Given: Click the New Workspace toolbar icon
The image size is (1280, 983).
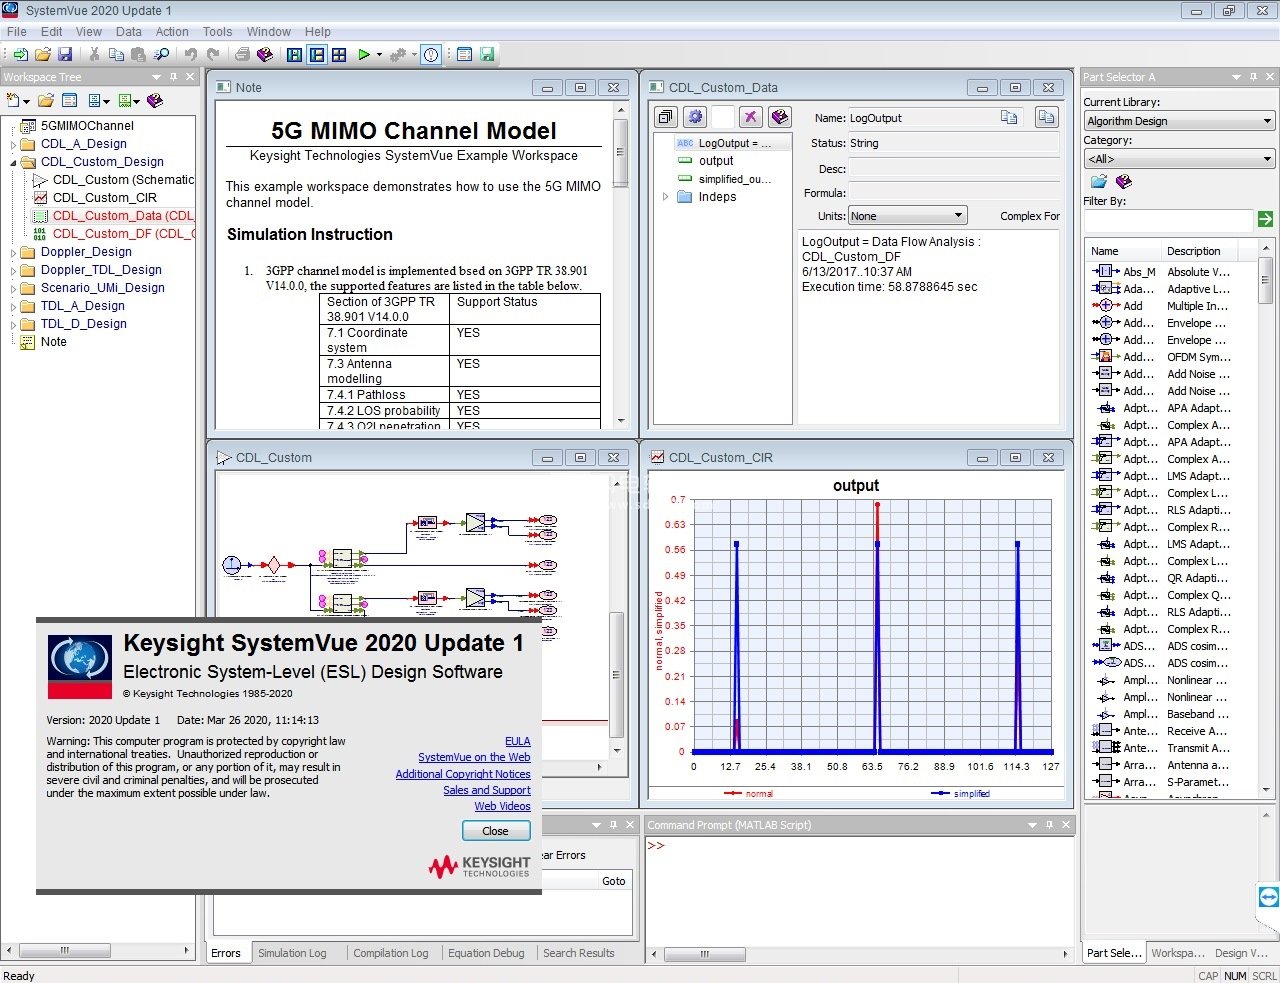Looking at the screenshot, I should [x=20, y=55].
